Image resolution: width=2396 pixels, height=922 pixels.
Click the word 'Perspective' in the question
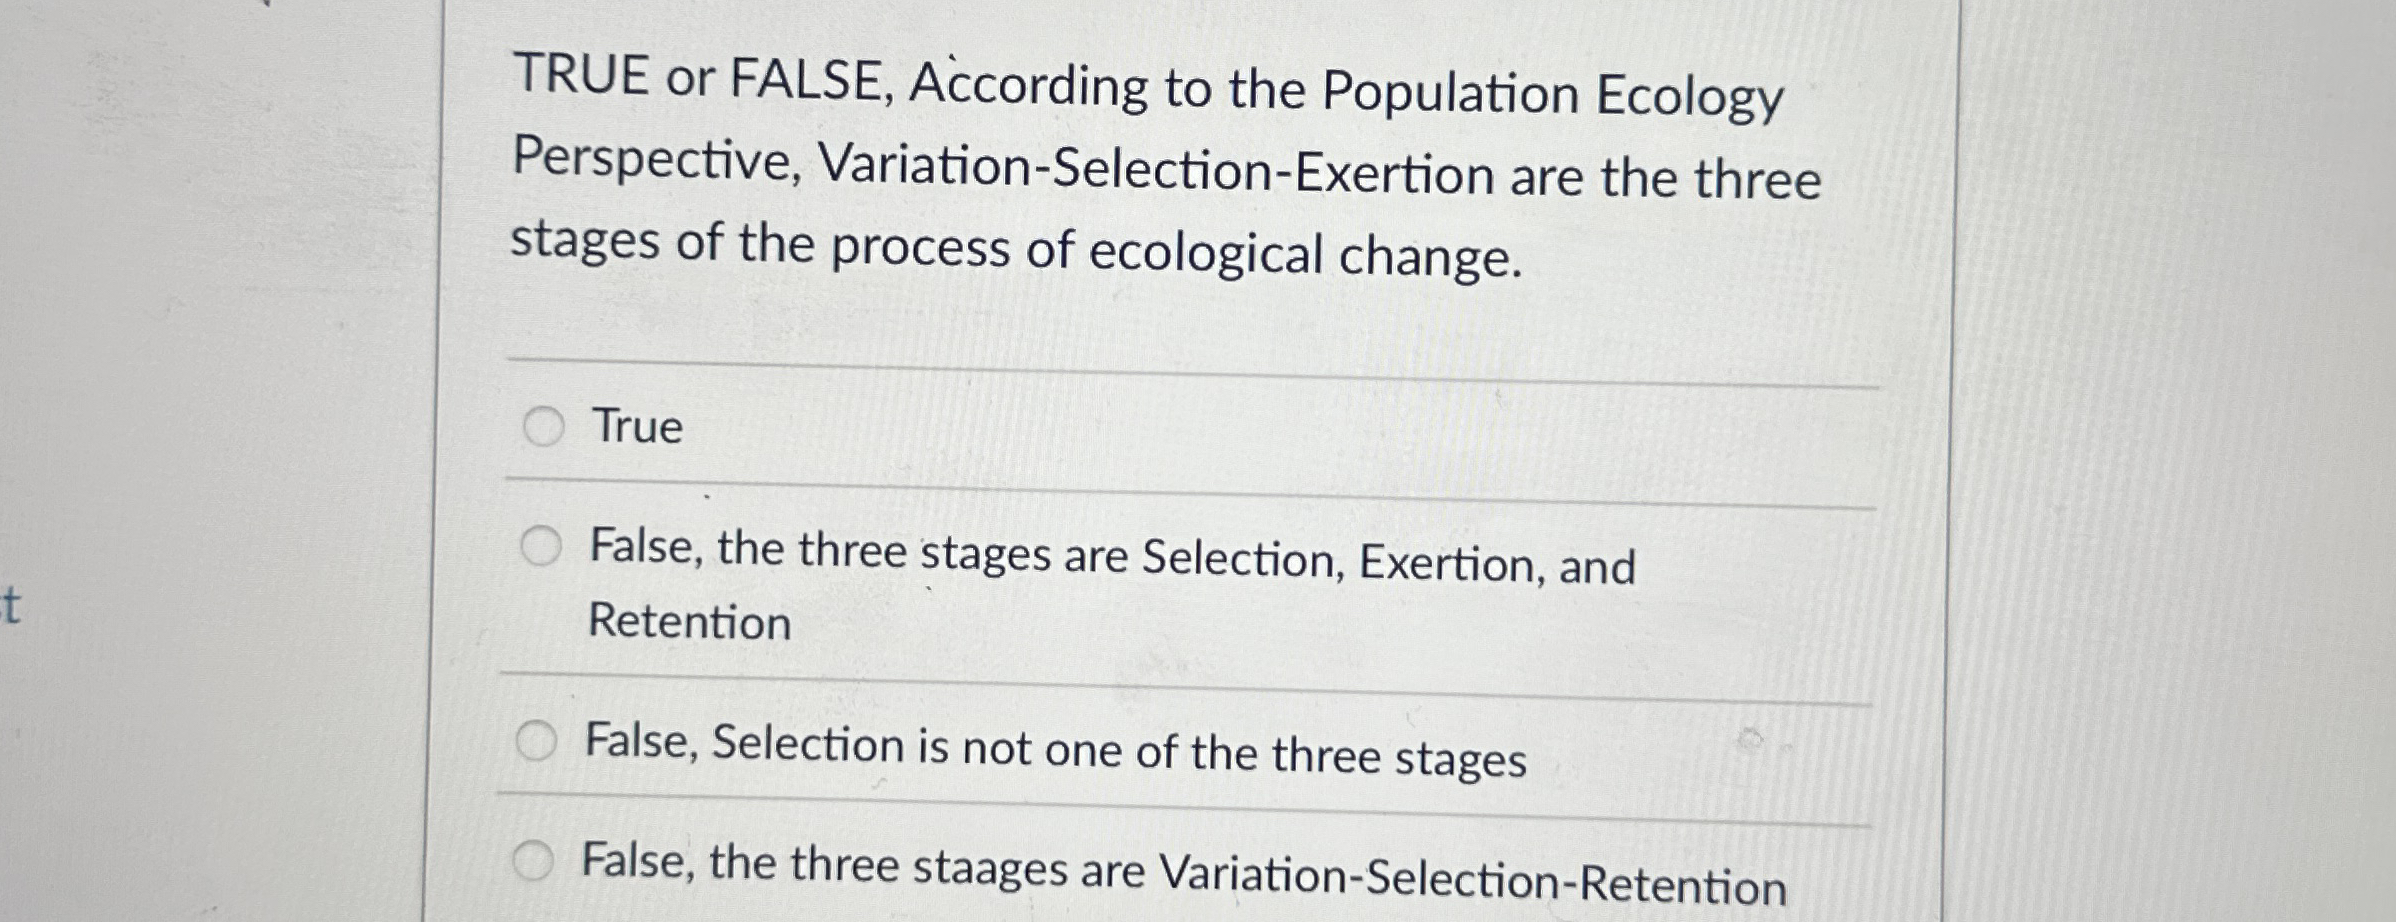pos(657,160)
